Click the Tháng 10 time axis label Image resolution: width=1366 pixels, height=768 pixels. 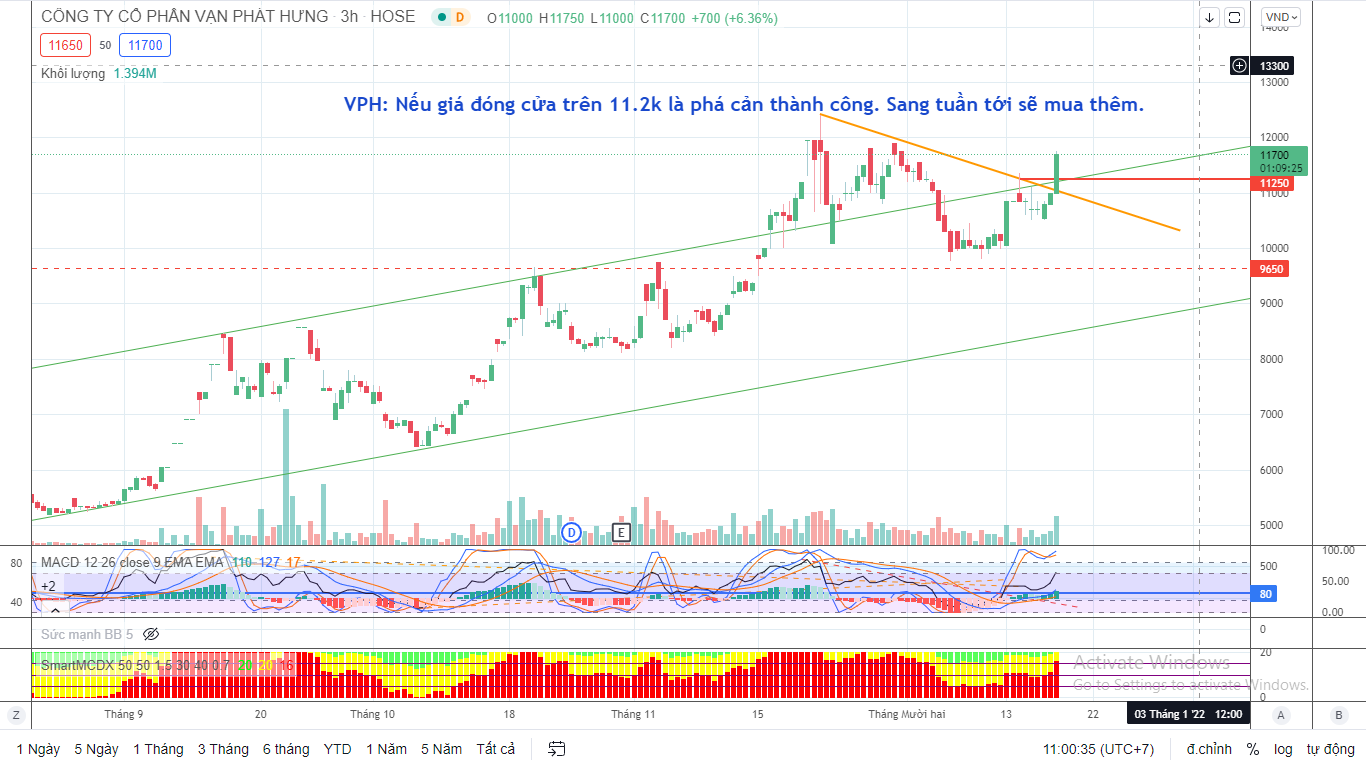click(373, 714)
